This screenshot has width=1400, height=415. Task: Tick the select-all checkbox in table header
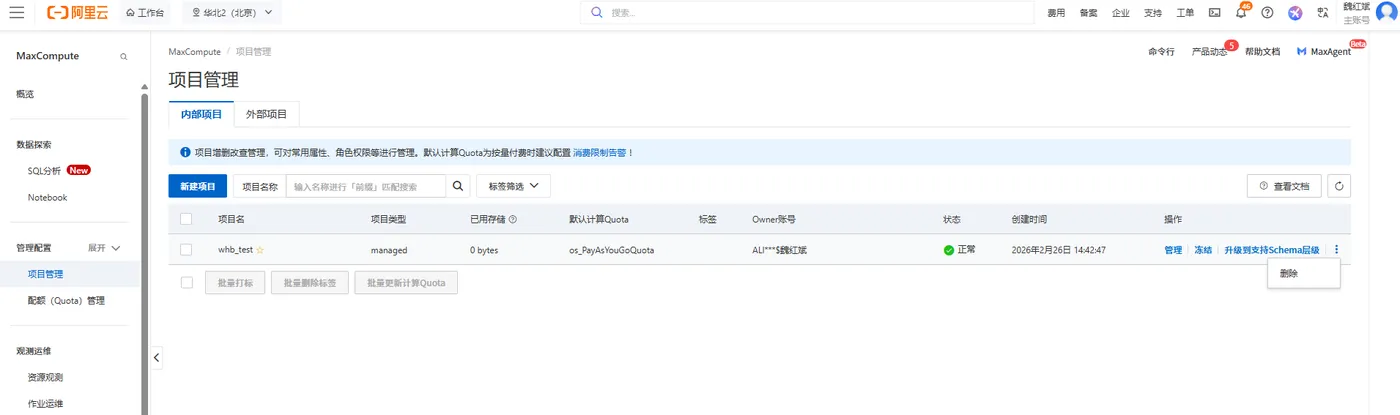pos(186,219)
